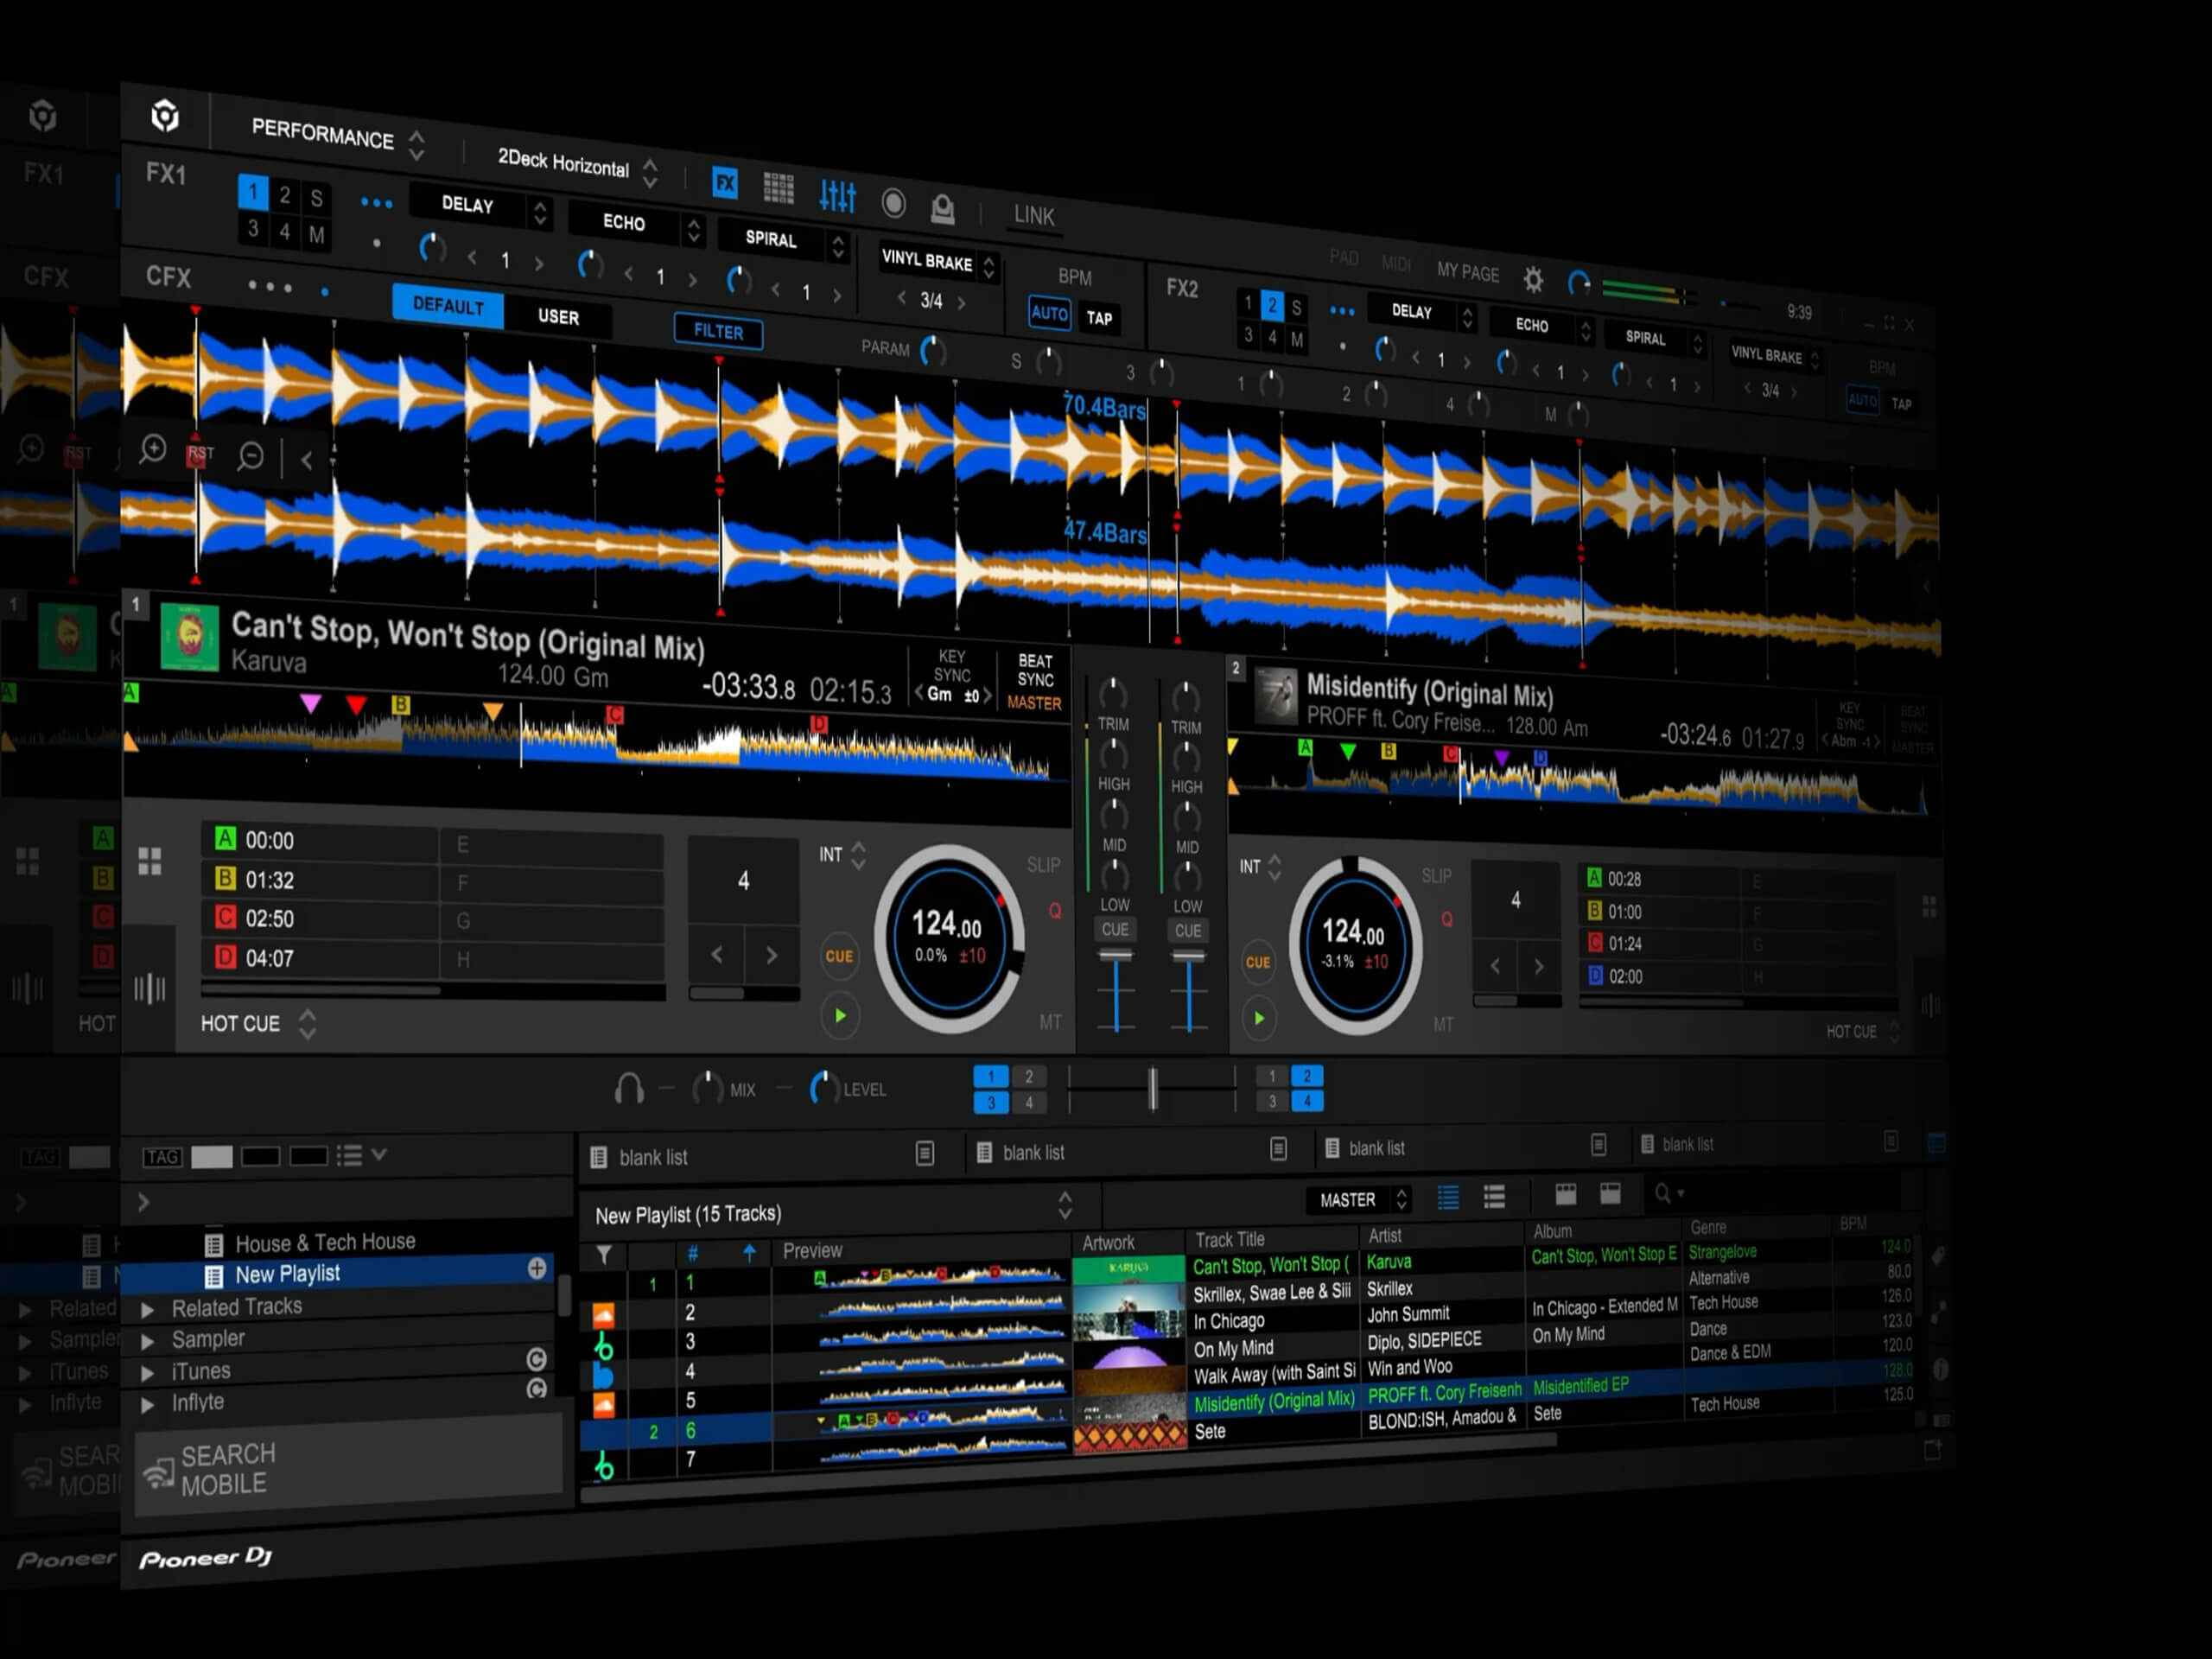Click the filter funnel icon above the playlist
Image resolution: width=2212 pixels, height=1659 pixels.
pos(604,1255)
